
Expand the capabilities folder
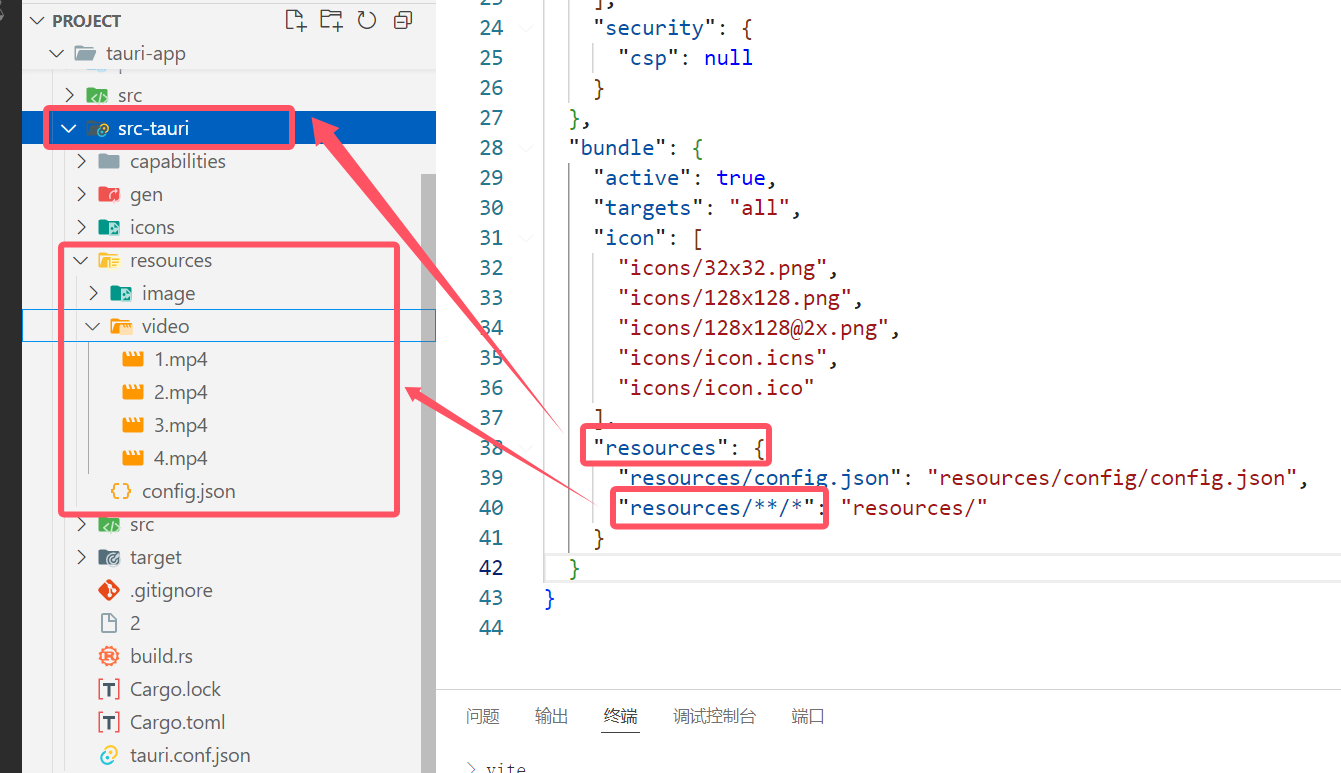tap(81, 160)
